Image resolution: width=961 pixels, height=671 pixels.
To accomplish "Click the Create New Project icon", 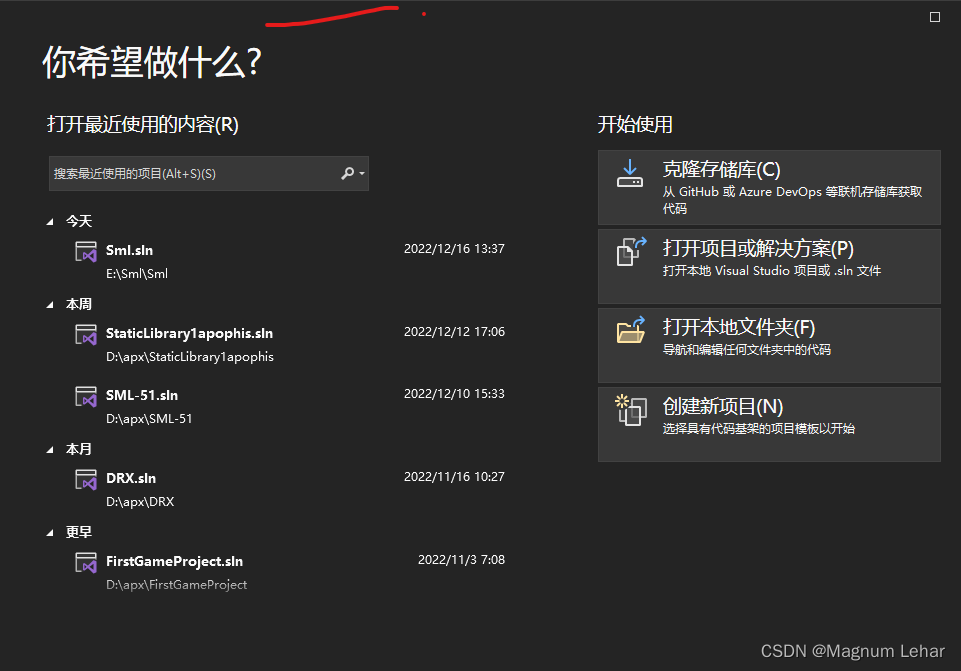I will (x=631, y=410).
